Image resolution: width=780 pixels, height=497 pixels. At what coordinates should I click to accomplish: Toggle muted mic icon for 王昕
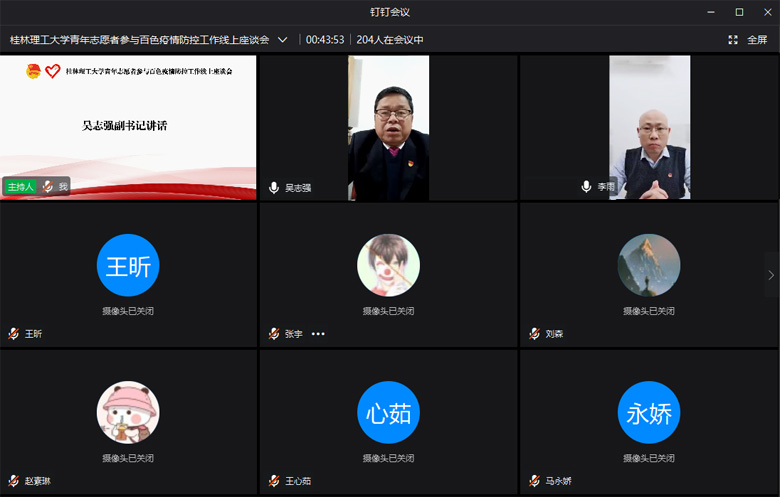(x=14, y=334)
